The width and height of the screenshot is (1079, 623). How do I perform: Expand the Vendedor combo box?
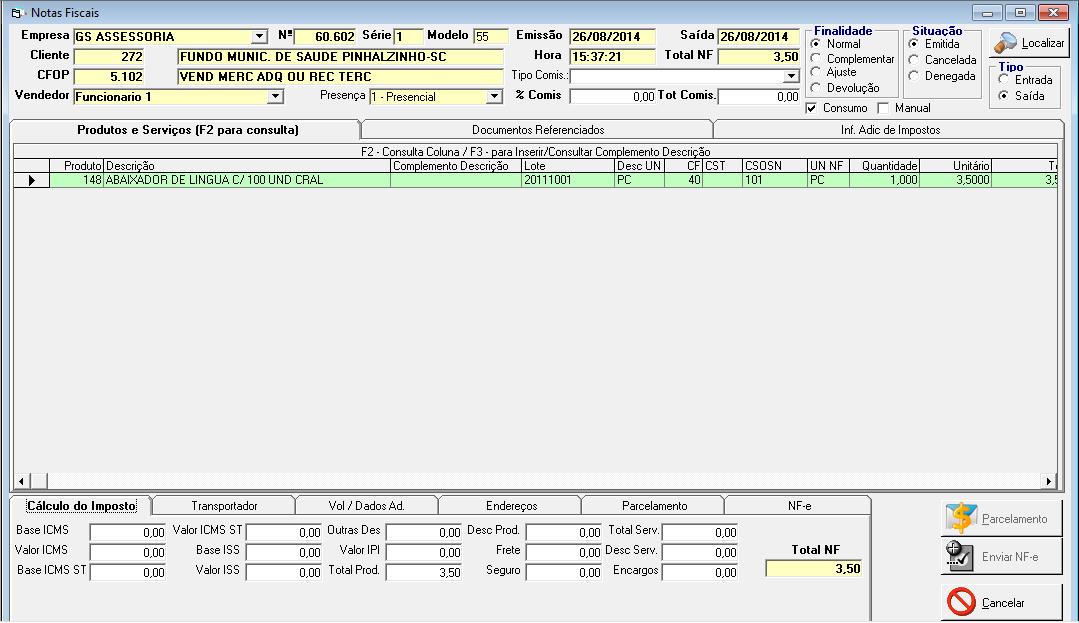(x=276, y=97)
